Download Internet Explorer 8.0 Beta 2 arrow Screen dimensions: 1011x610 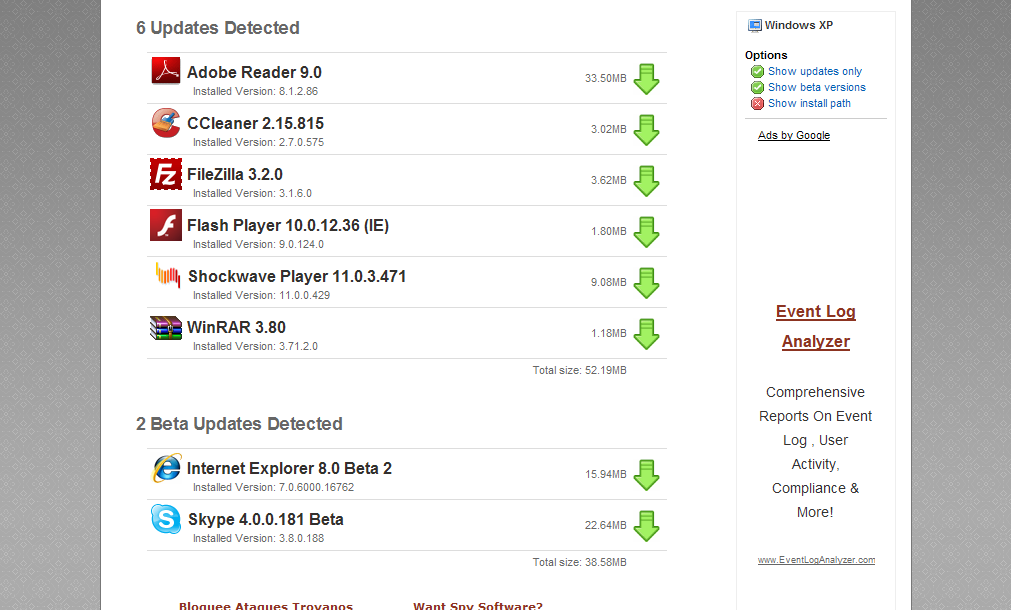(646, 475)
